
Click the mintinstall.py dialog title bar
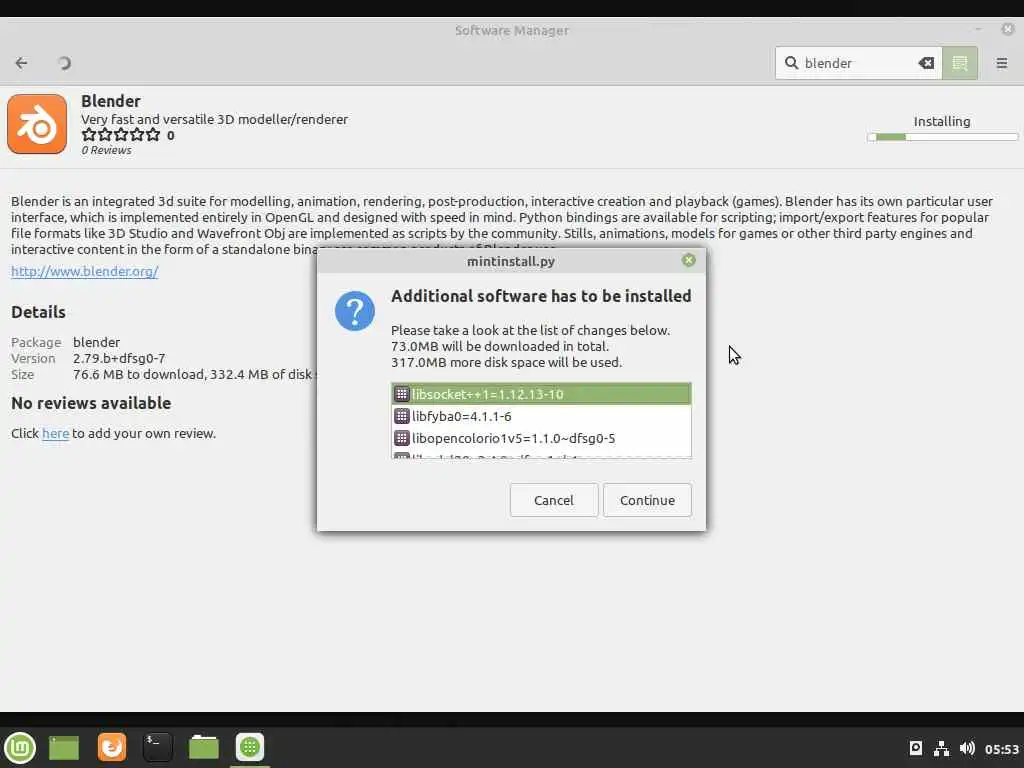click(511, 261)
